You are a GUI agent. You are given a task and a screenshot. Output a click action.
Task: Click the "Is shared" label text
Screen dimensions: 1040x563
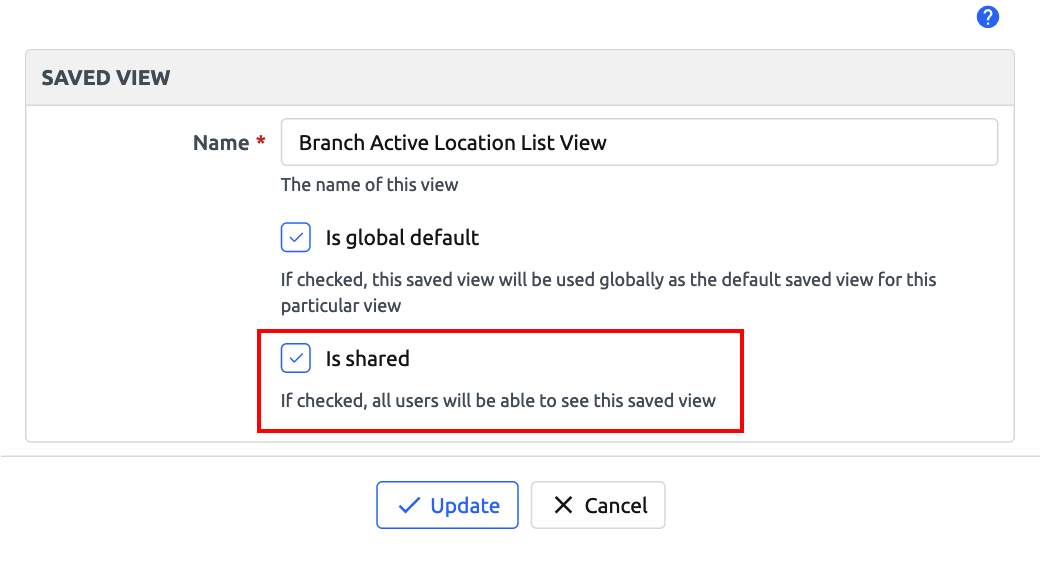(x=367, y=358)
